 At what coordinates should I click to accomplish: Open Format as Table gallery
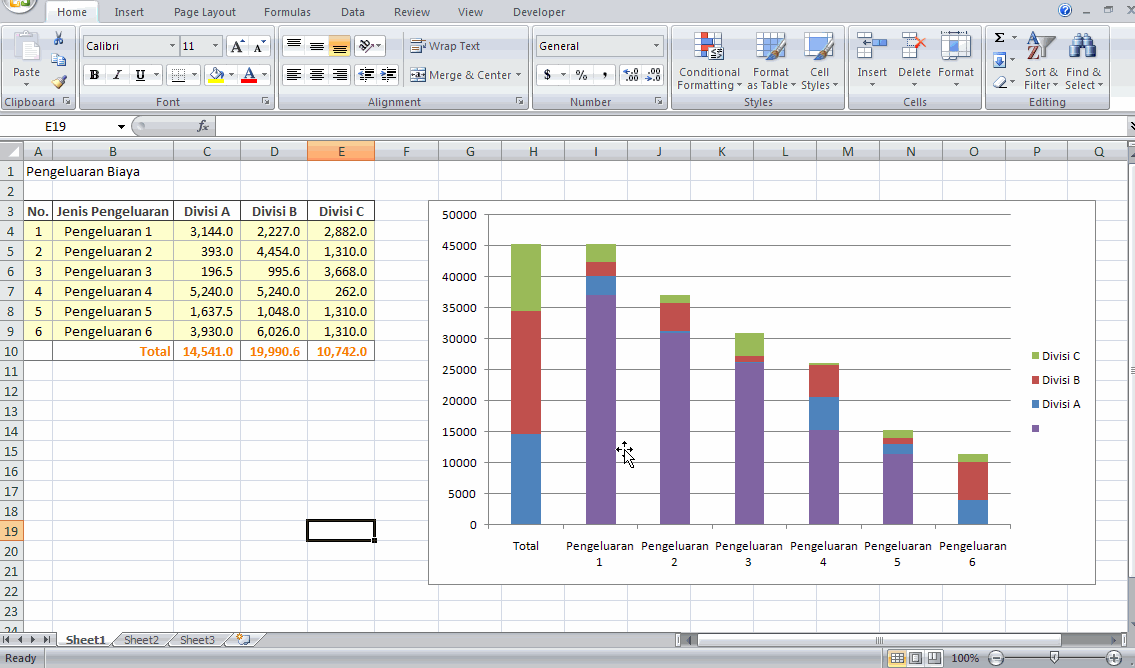pos(771,62)
